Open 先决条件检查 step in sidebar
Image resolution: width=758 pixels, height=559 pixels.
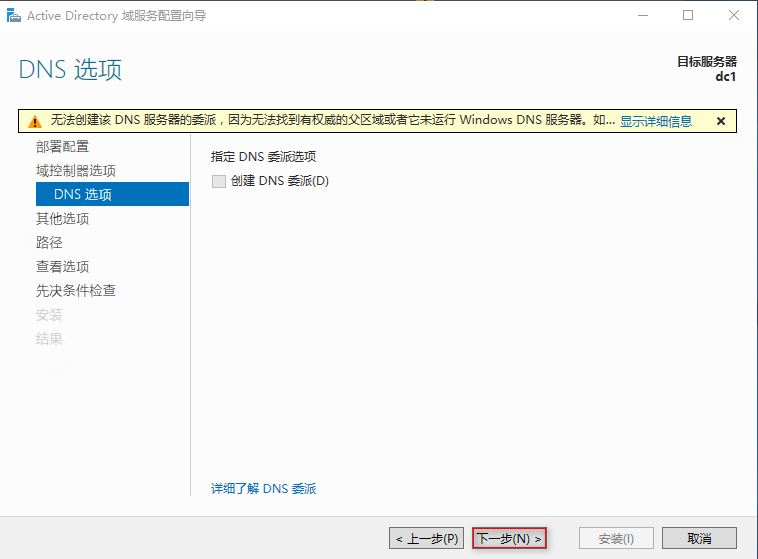[76, 291]
